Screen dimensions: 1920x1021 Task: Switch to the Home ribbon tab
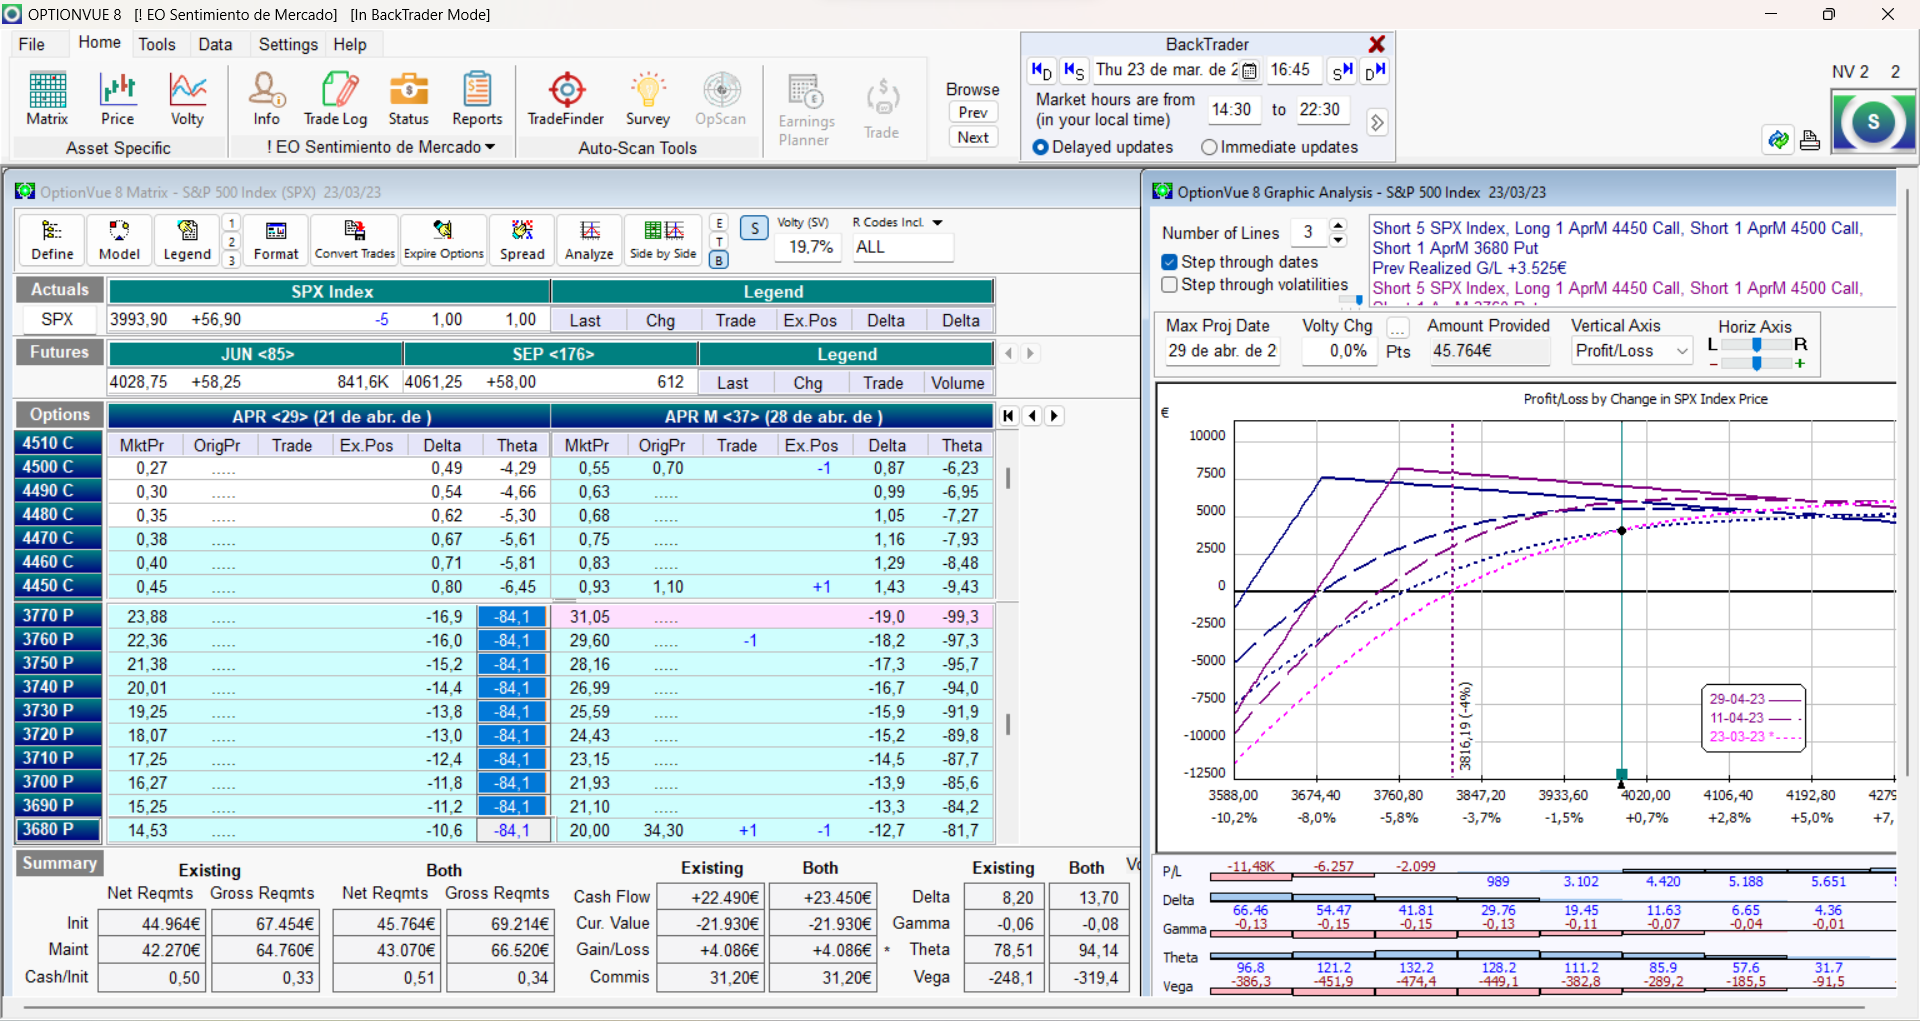(100, 42)
